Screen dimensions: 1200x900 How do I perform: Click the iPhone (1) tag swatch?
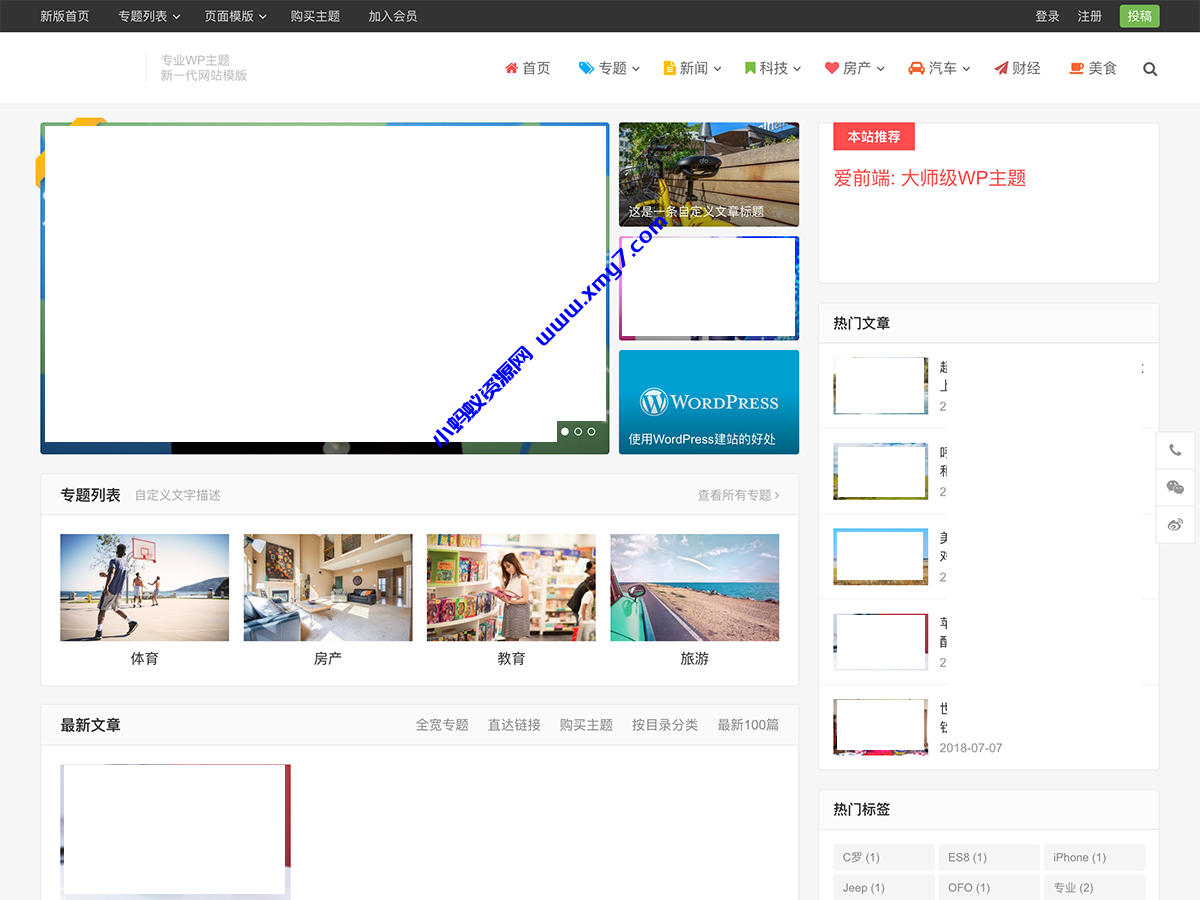1095,857
